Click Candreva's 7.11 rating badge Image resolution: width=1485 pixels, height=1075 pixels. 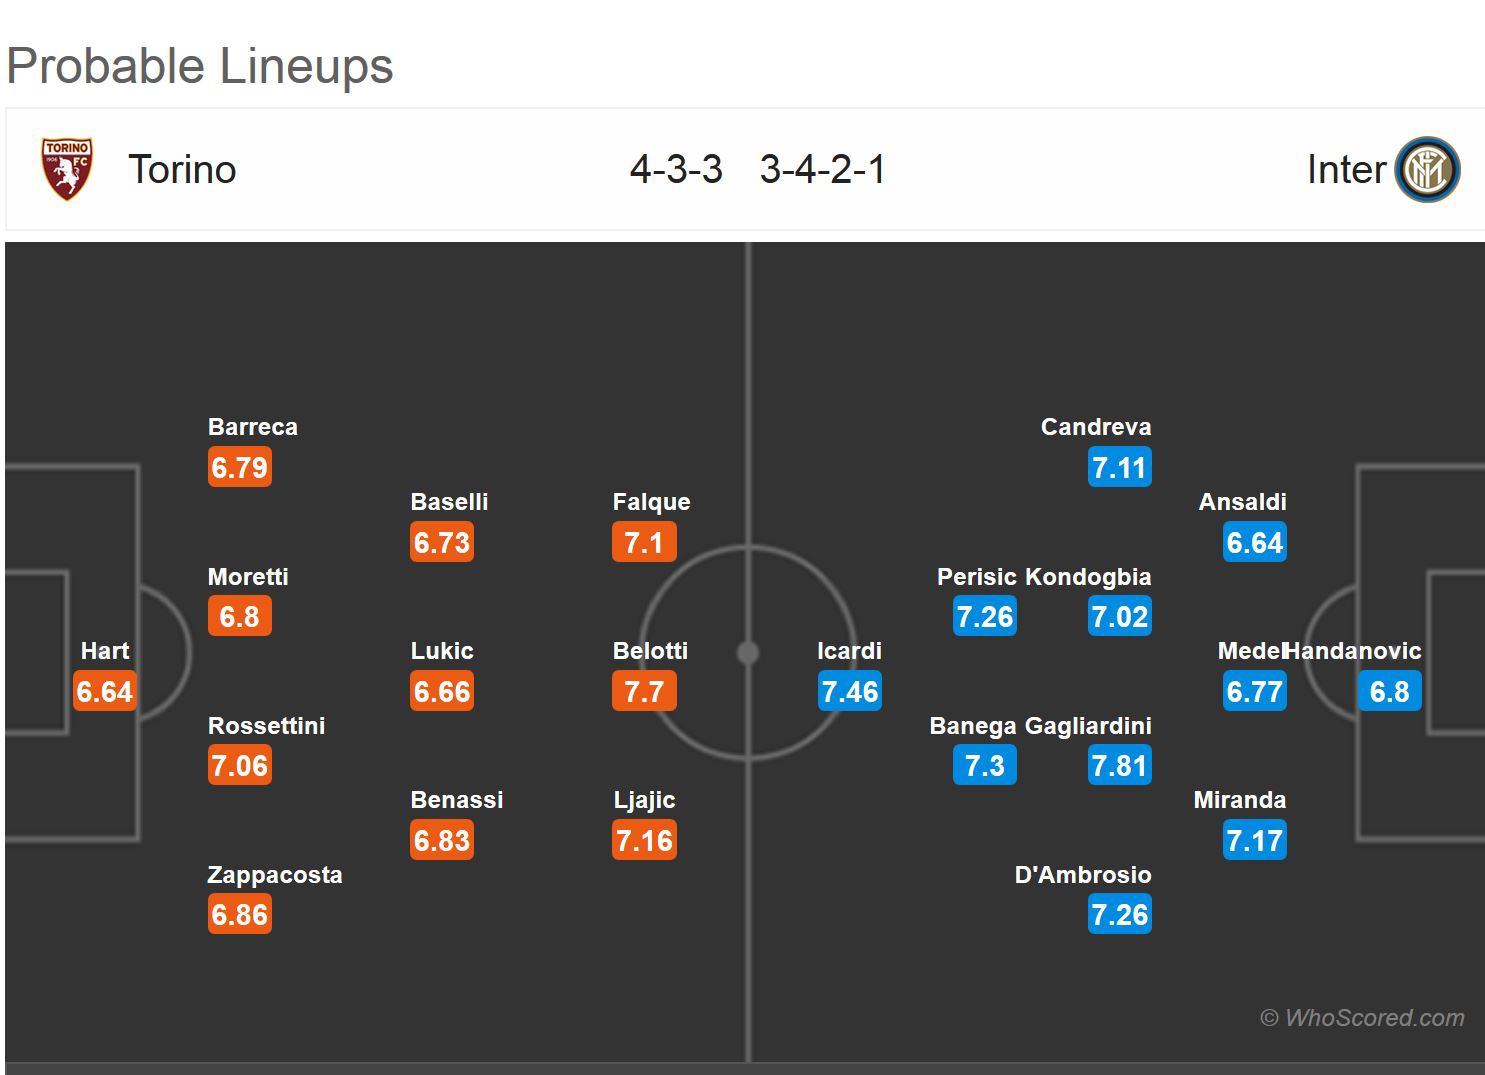click(1119, 467)
